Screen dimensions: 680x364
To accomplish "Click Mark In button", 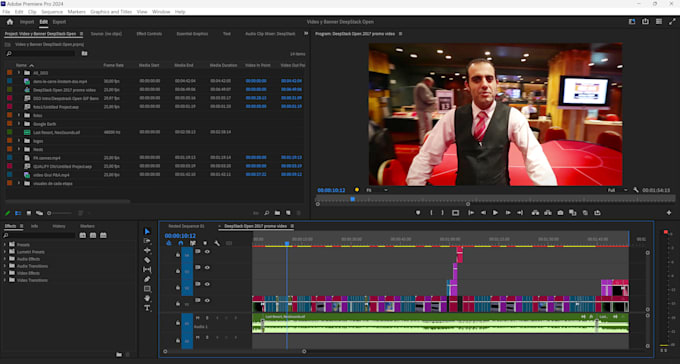I will click(431, 213).
